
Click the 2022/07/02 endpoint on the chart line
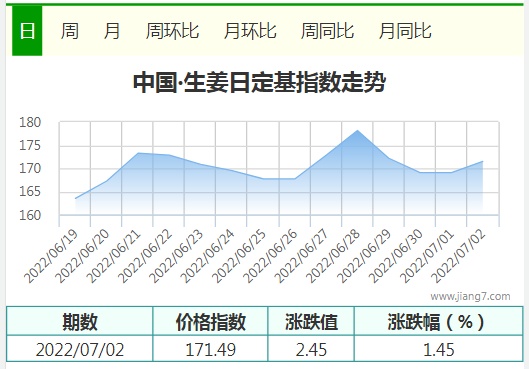482,161
